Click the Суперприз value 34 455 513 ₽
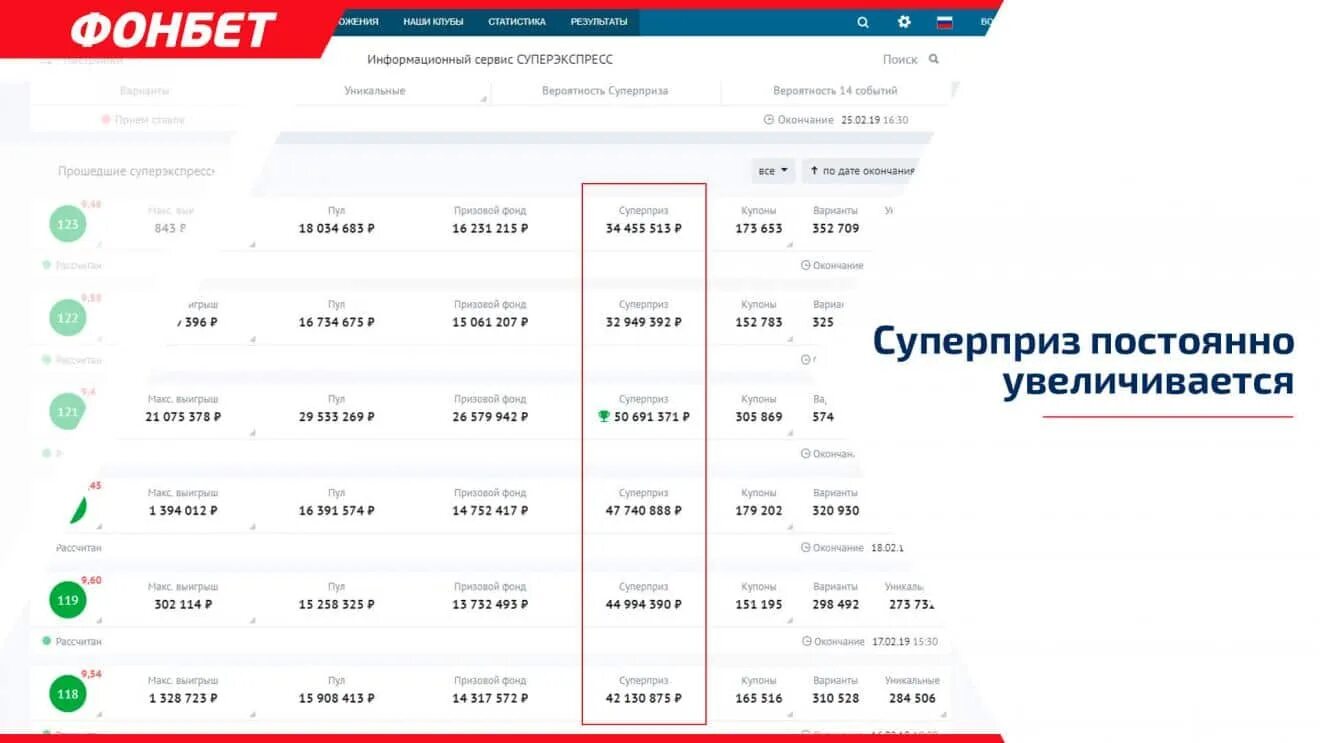The height and width of the screenshot is (743, 1320). 644,228
